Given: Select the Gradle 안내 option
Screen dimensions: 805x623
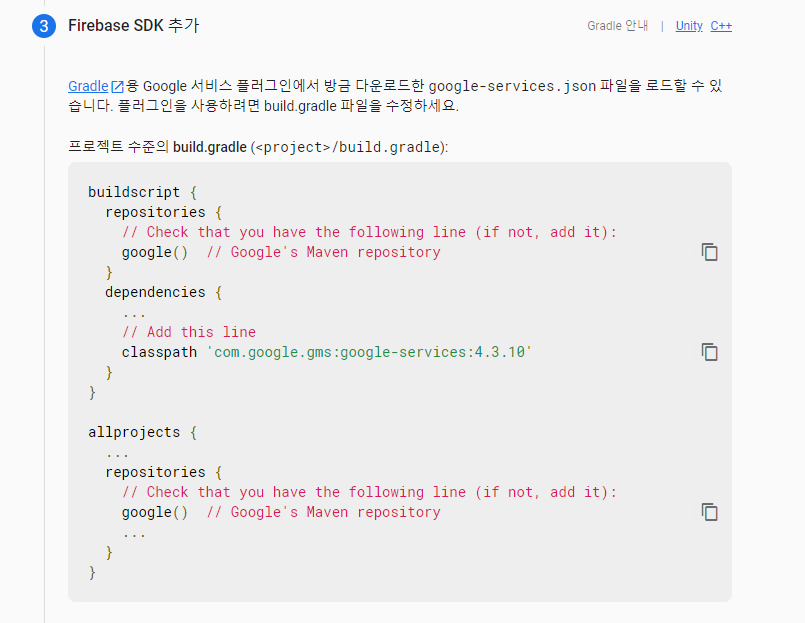Looking at the screenshot, I should [618, 26].
